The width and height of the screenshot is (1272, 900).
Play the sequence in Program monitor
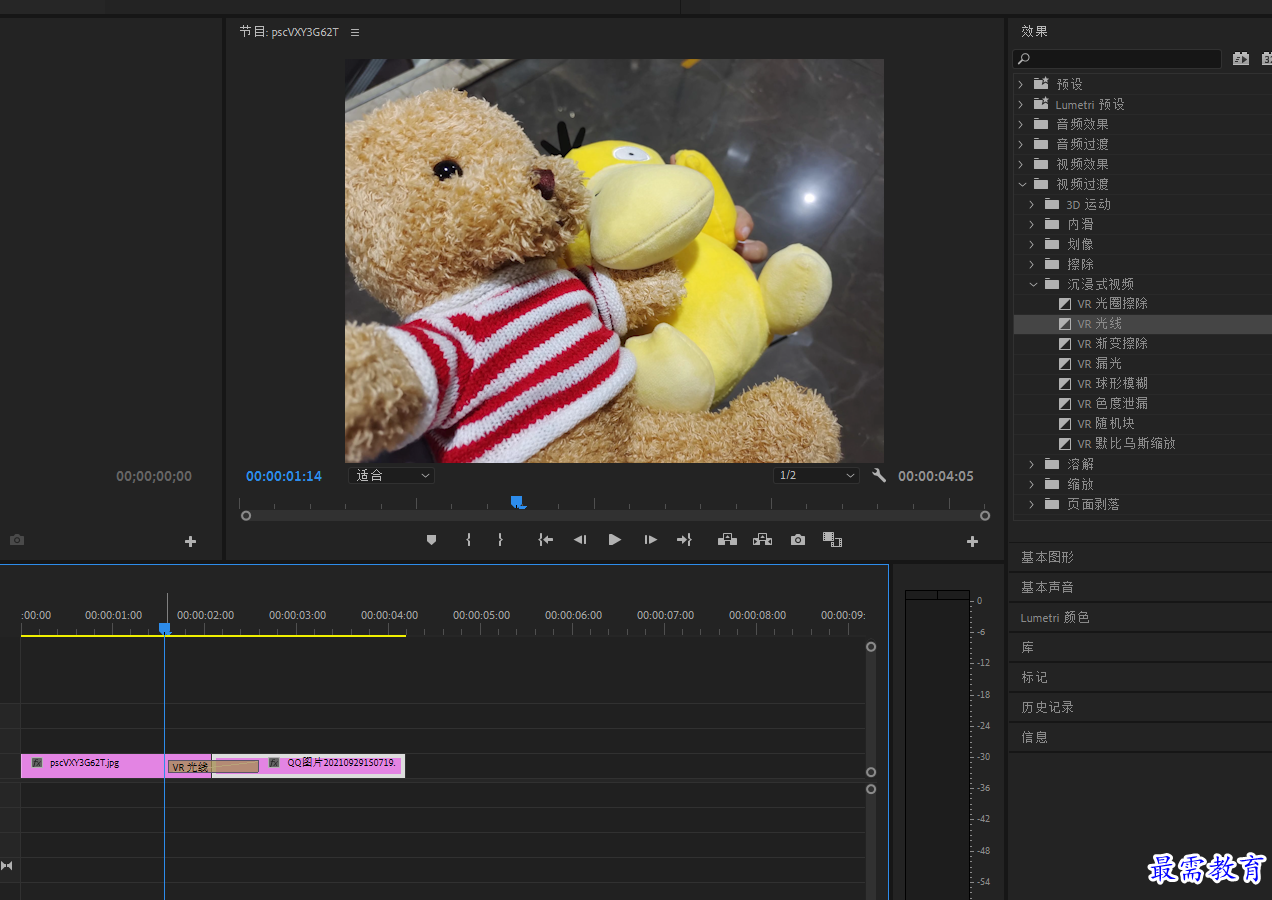coord(615,540)
